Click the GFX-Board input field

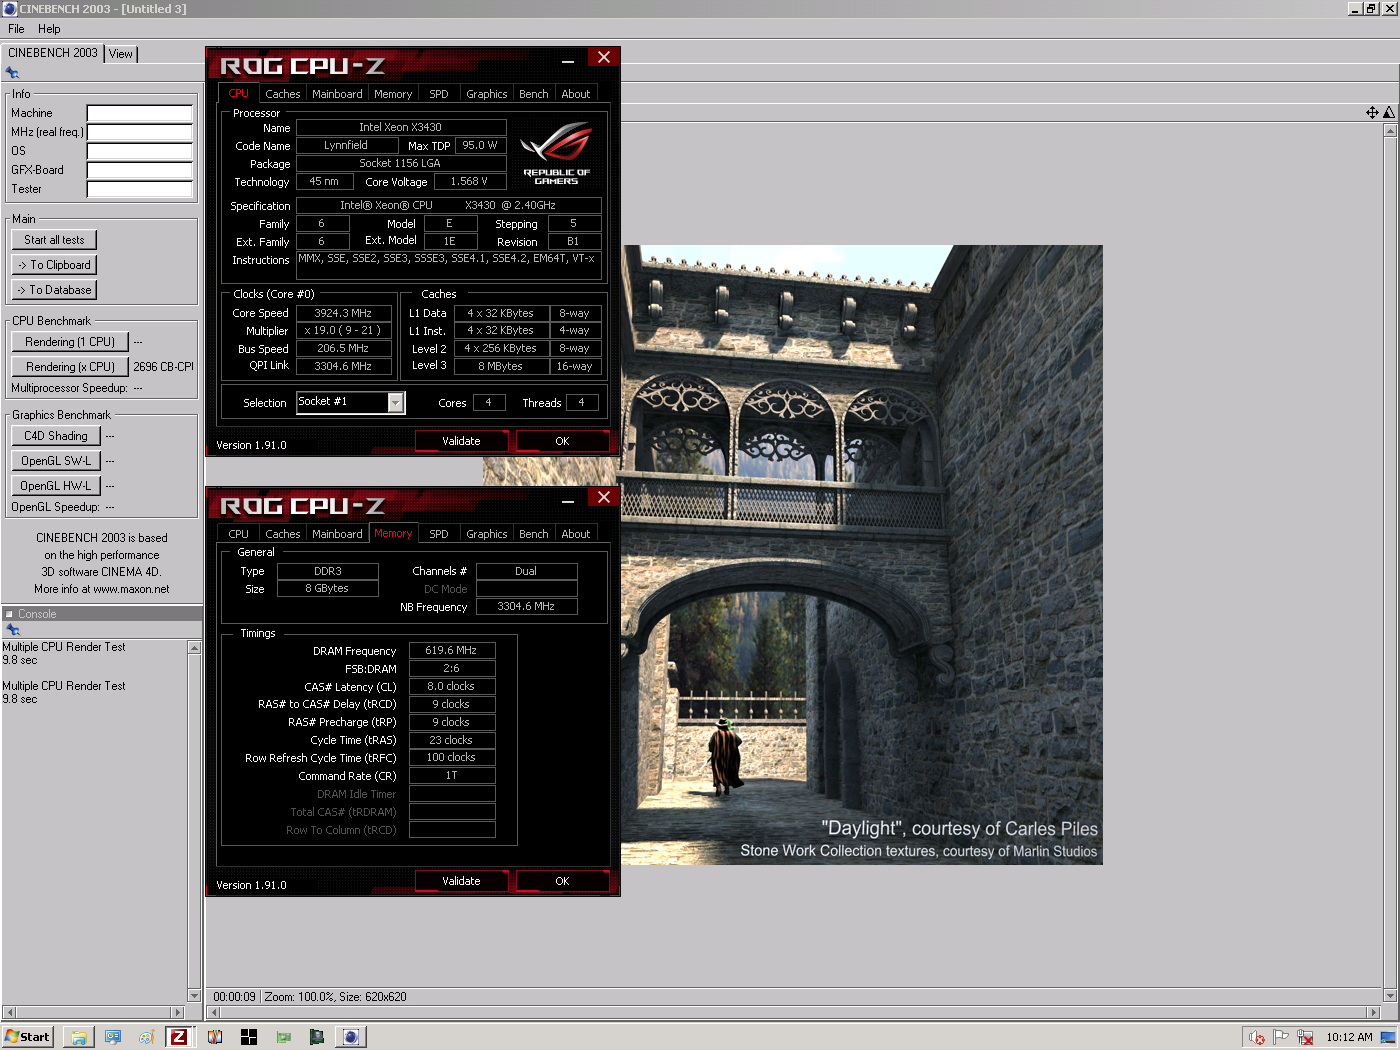(x=139, y=170)
